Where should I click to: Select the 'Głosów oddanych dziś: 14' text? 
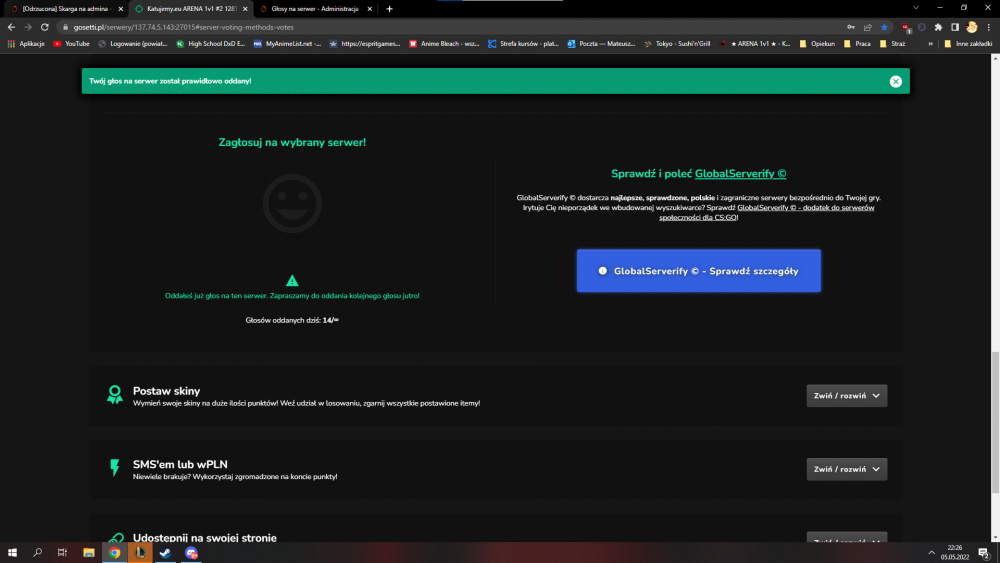290,320
